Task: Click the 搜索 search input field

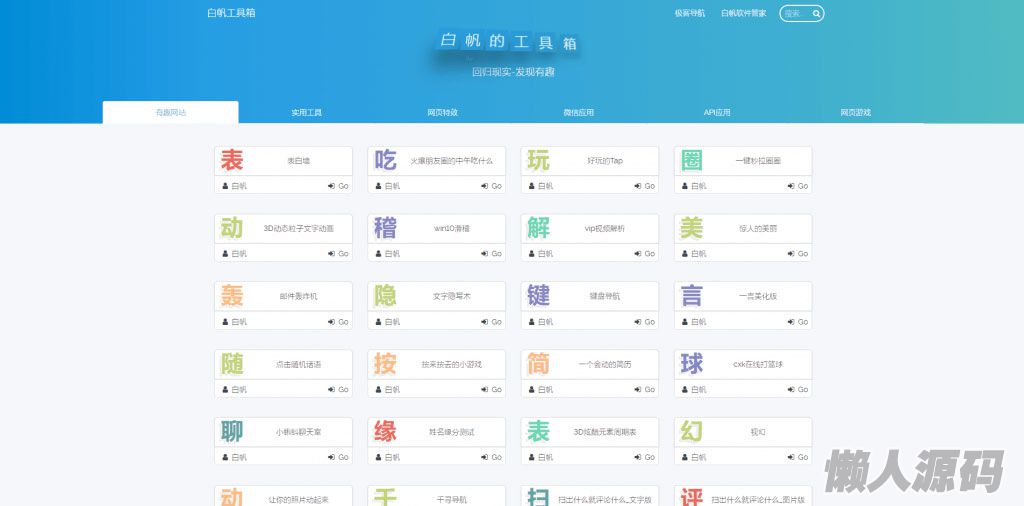Action: pos(795,14)
